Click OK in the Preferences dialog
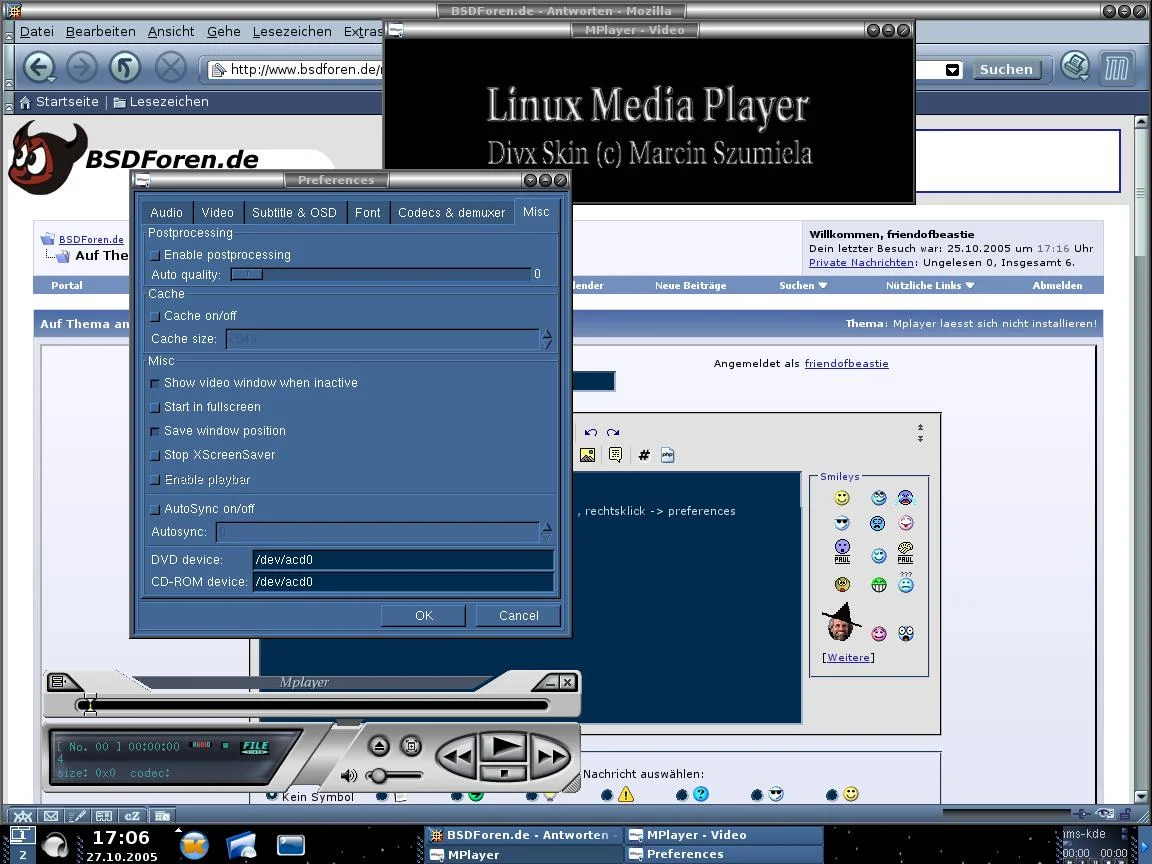 coord(423,616)
